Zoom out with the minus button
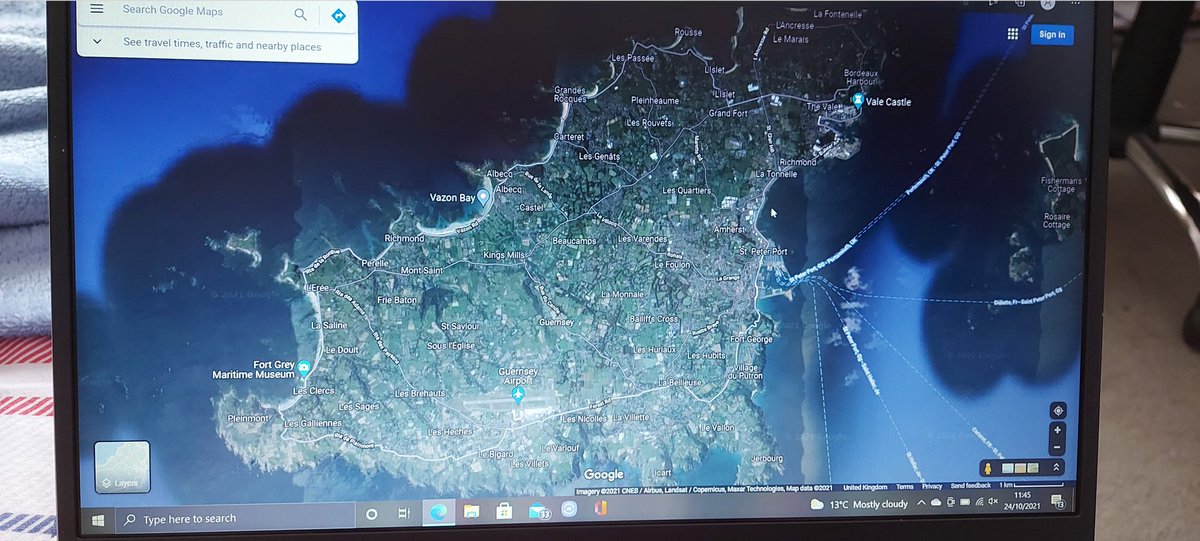The height and width of the screenshot is (541, 1200). tap(1057, 448)
